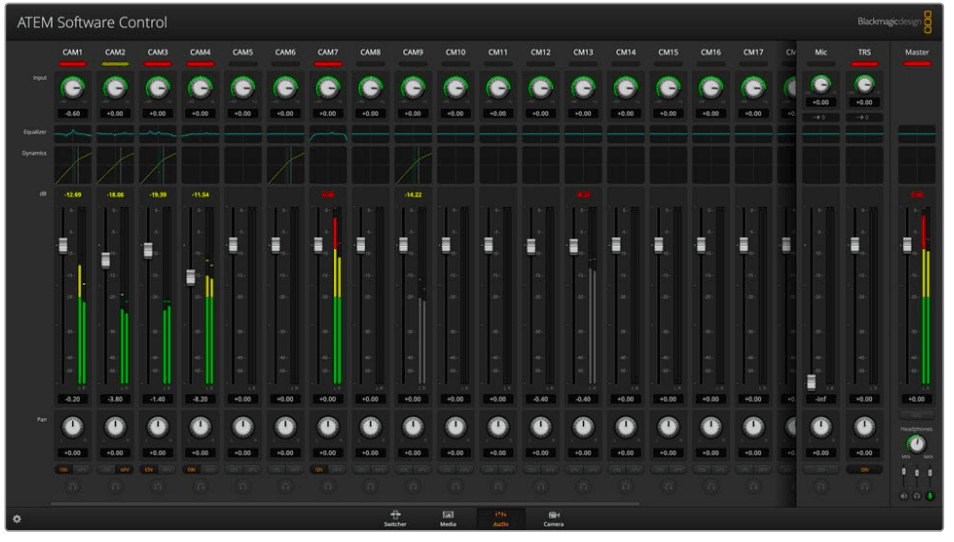Click CAM1 input gain value -0.60
The height and width of the screenshot is (542, 954).
click(x=72, y=114)
